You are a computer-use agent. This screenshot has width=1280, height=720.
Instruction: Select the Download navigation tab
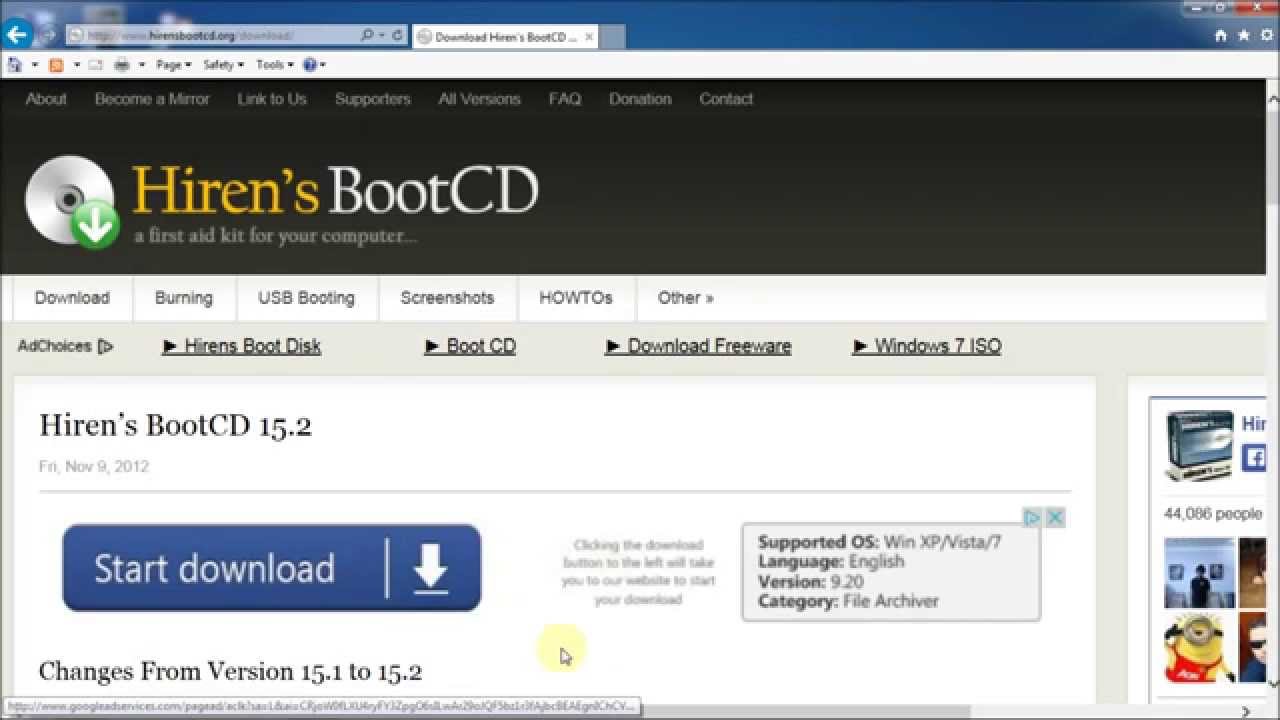(72, 298)
